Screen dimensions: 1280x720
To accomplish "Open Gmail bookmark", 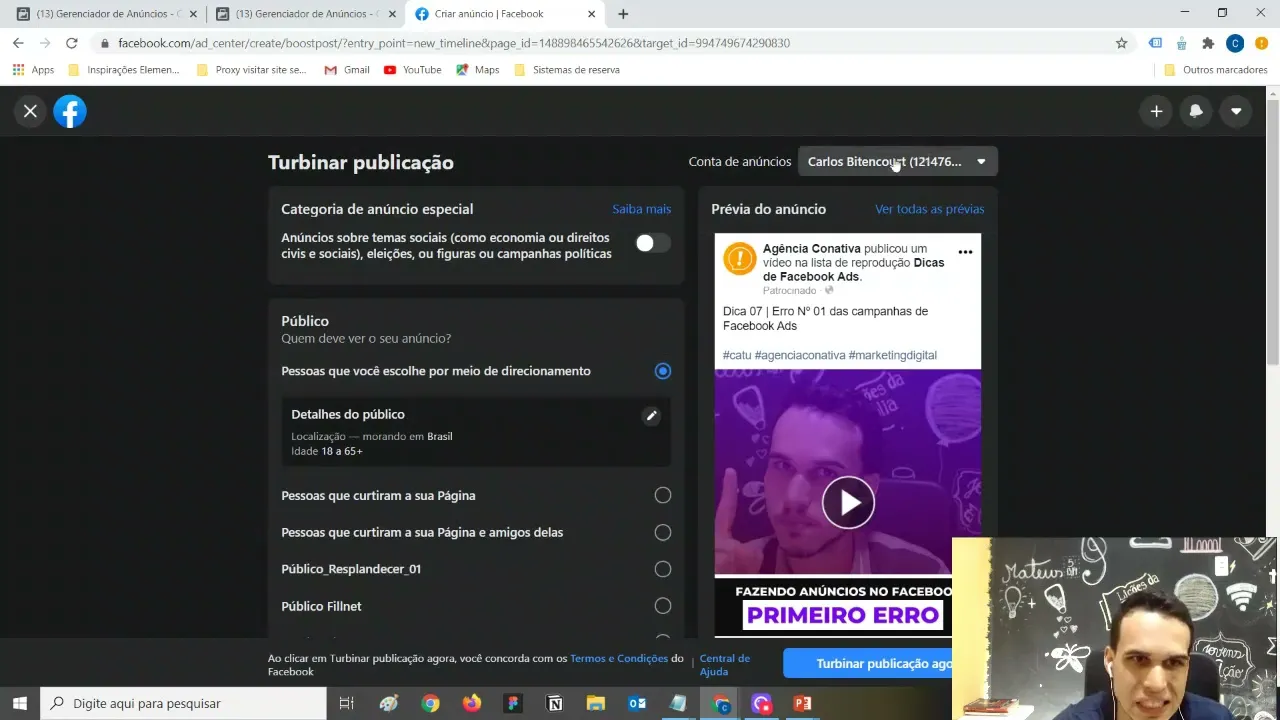I will 347,70.
